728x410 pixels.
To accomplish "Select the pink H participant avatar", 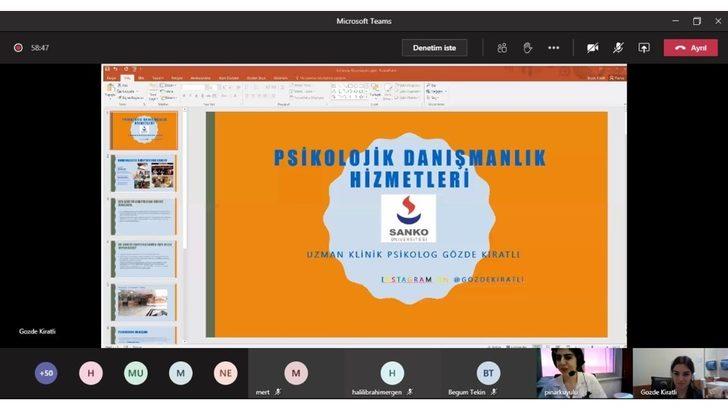I will 91,373.
